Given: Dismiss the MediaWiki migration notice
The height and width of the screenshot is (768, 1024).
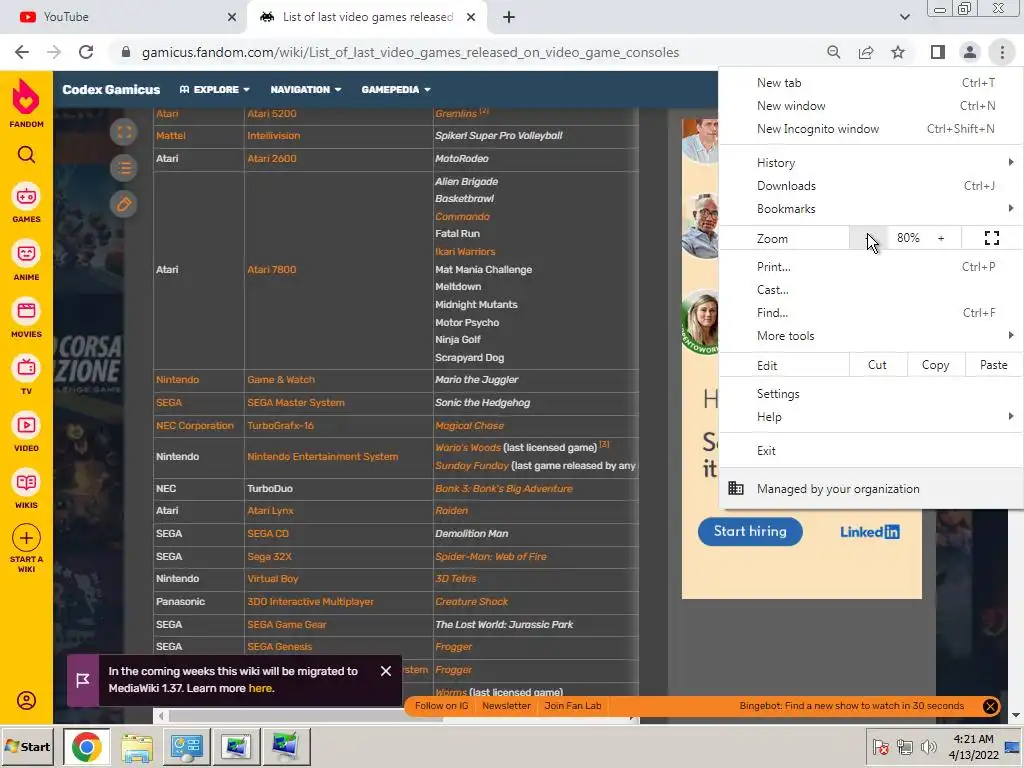Looking at the screenshot, I should pyautogui.click(x=386, y=671).
